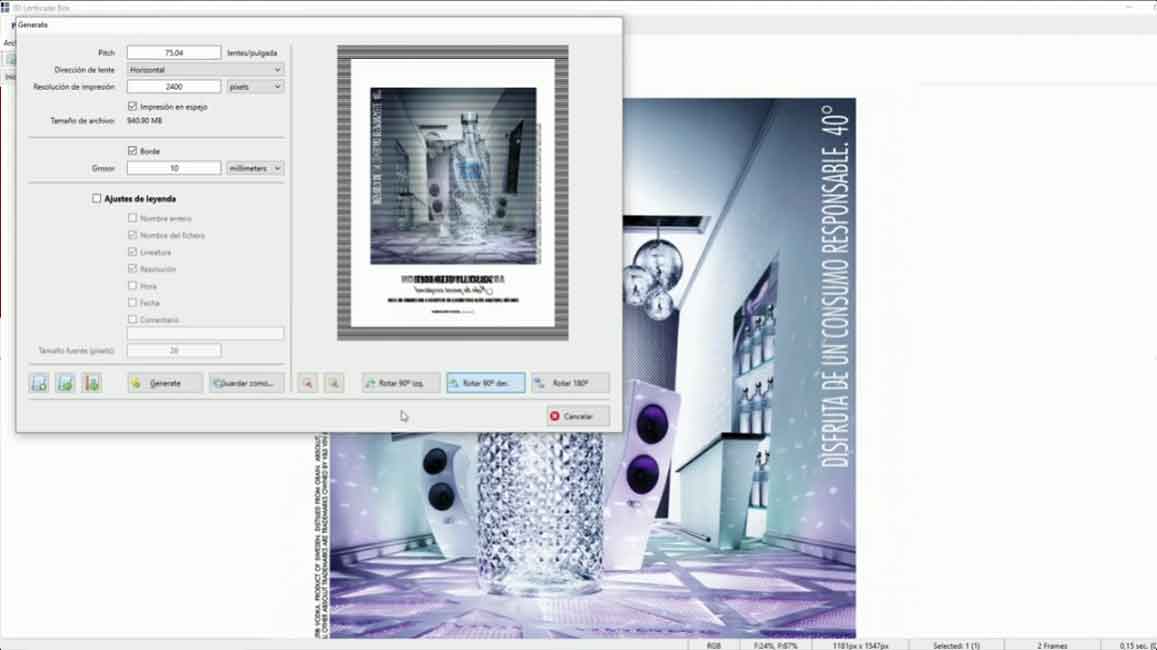Viewport: 1157px width, 650px height.
Task: Click into the Pitch value field
Action: coord(174,53)
